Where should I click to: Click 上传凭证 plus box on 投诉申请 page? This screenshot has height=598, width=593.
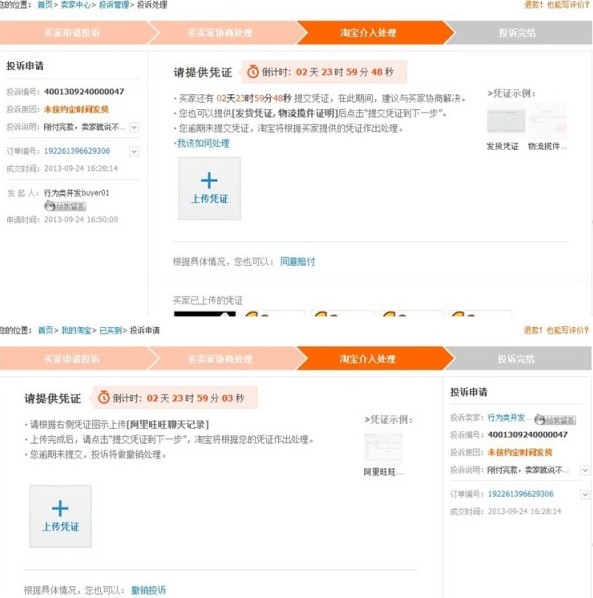point(60,516)
